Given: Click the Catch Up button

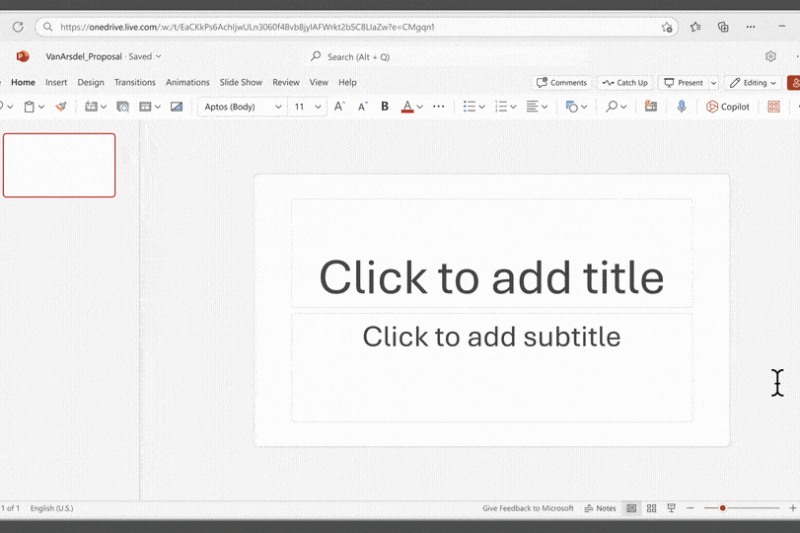Looking at the screenshot, I should 625,83.
